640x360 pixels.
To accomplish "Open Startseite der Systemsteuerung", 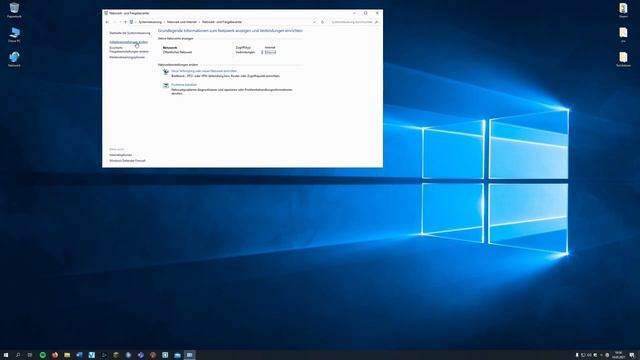I will click(x=130, y=33).
